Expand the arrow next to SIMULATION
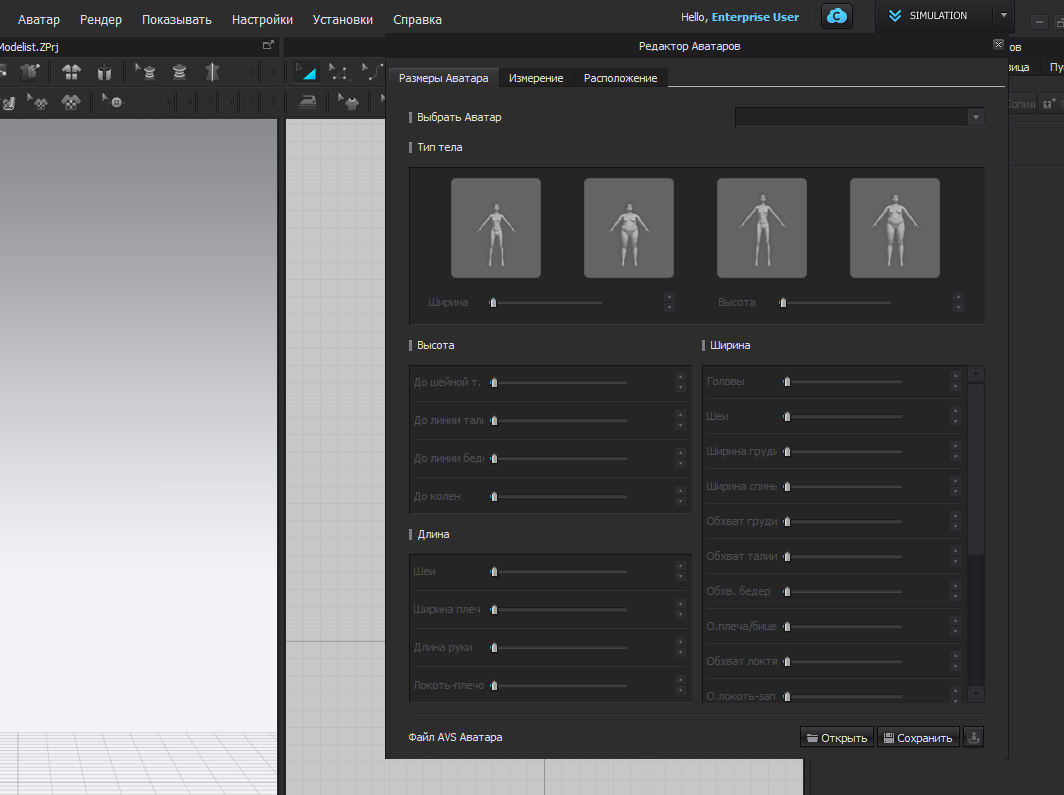 1003,16
